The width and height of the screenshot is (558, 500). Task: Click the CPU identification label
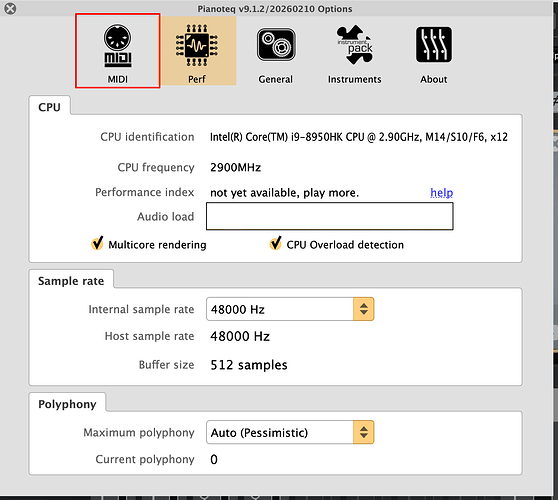pos(147,137)
